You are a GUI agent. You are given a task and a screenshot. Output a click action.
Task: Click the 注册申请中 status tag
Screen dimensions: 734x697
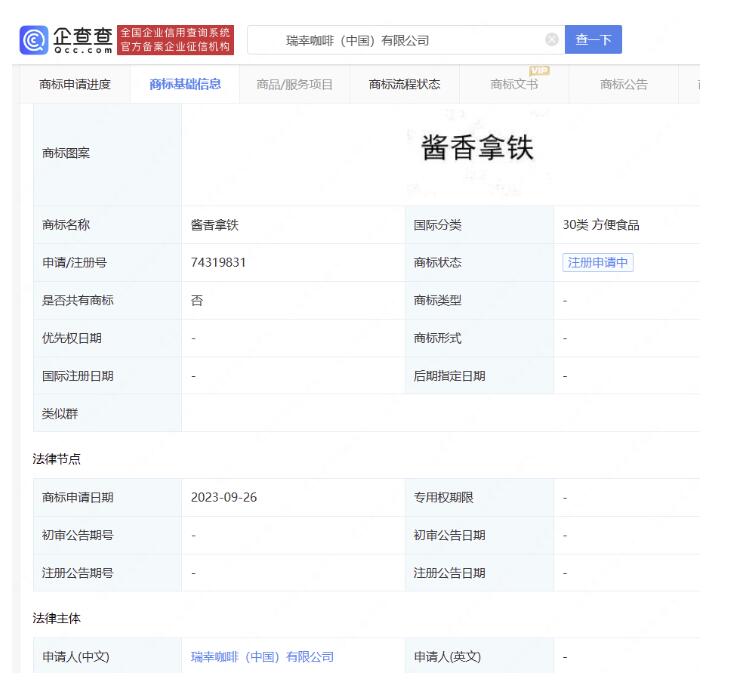pos(598,263)
